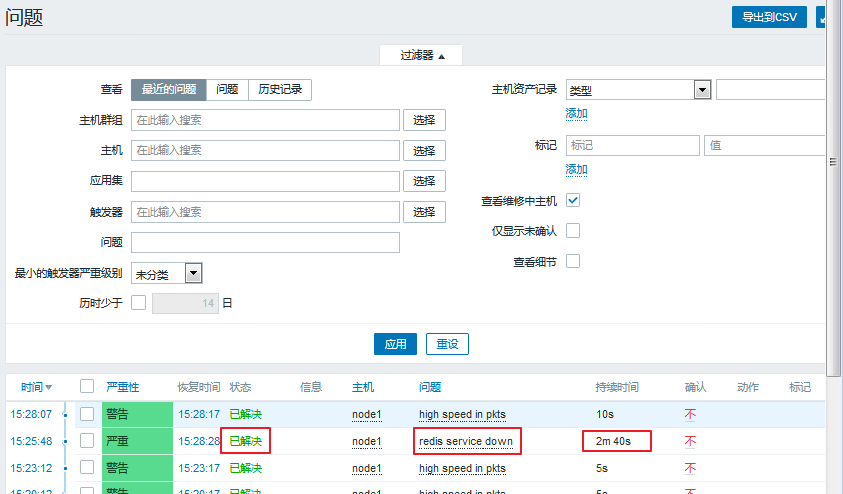Click the vertical page scrollbar
Screen dimensions: 843x494
[834, 188]
